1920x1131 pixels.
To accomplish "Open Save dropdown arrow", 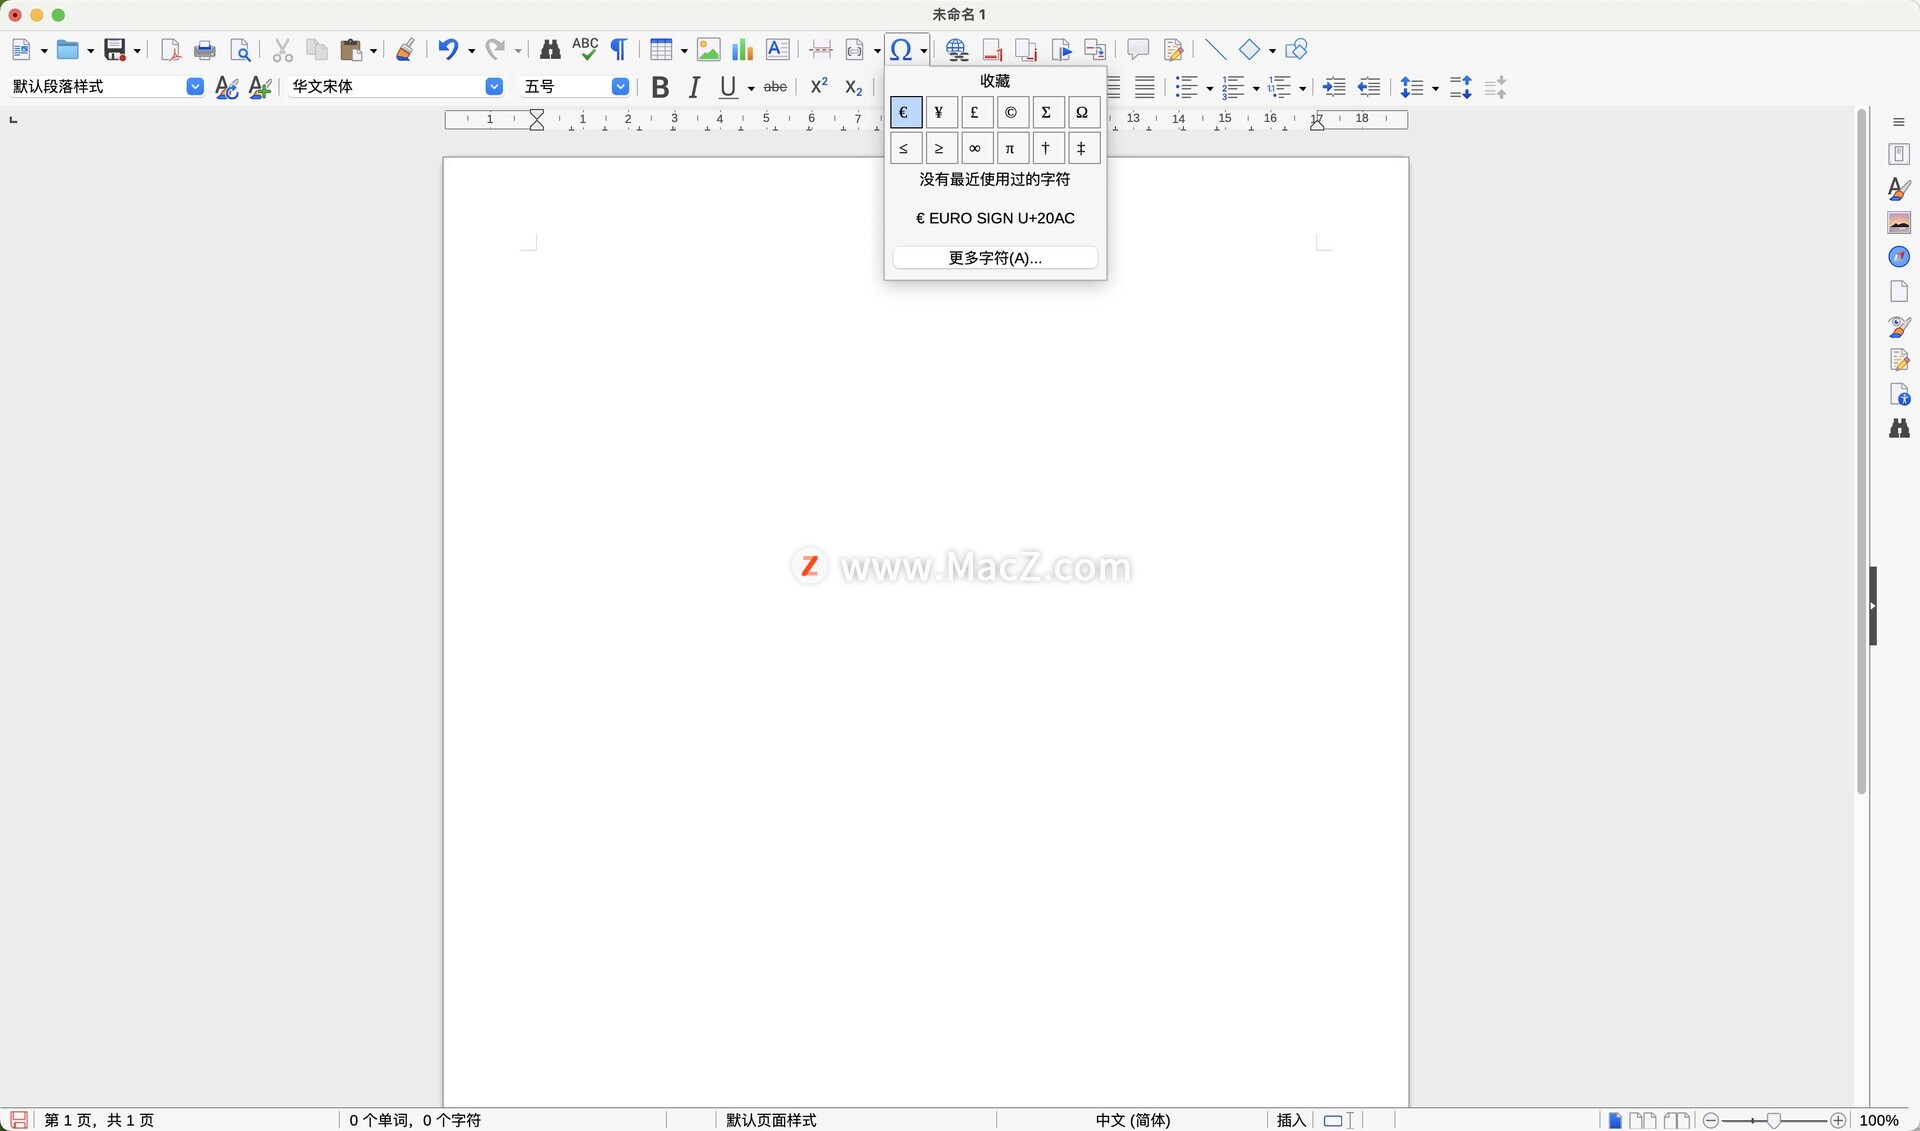I will [137, 51].
